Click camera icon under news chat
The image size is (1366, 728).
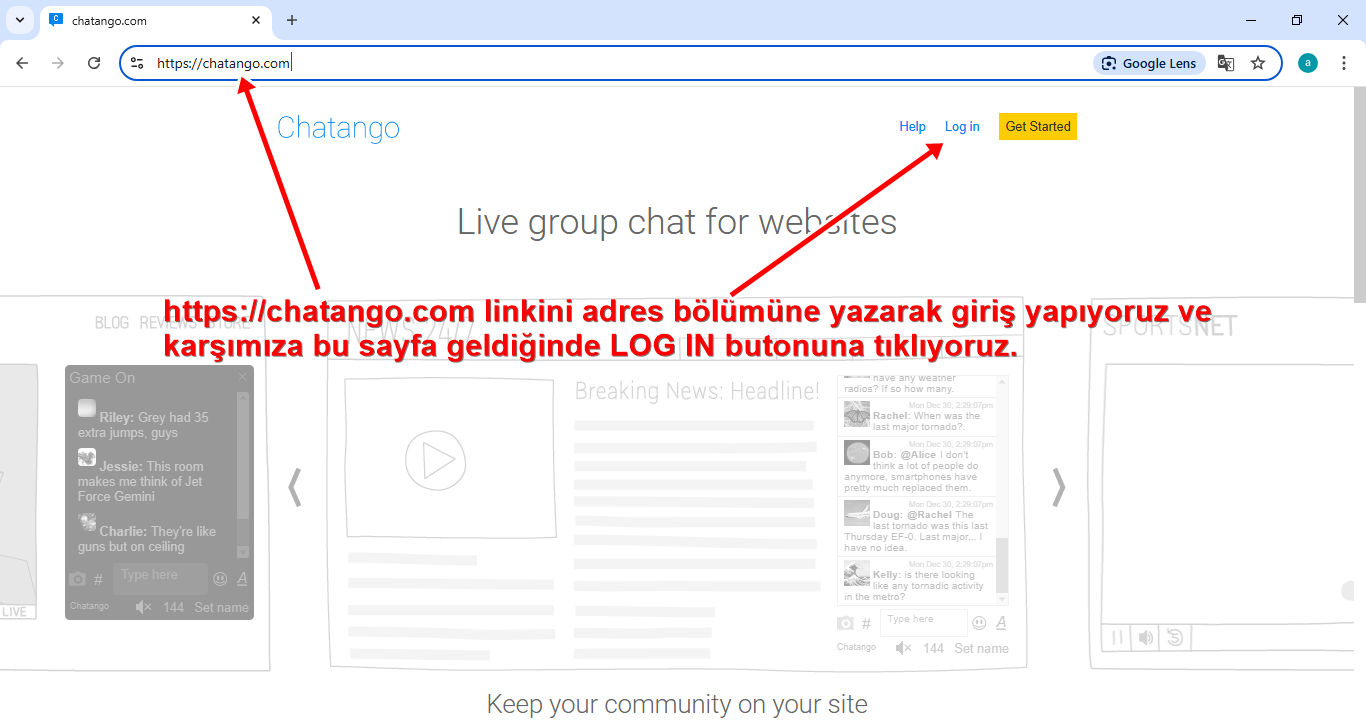pyautogui.click(x=846, y=623)
